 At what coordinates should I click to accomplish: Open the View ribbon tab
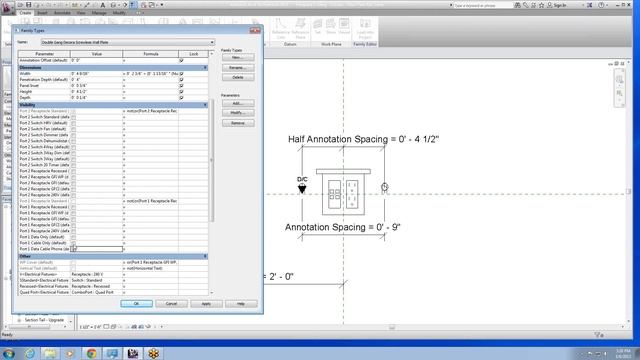tap(81, 13)
